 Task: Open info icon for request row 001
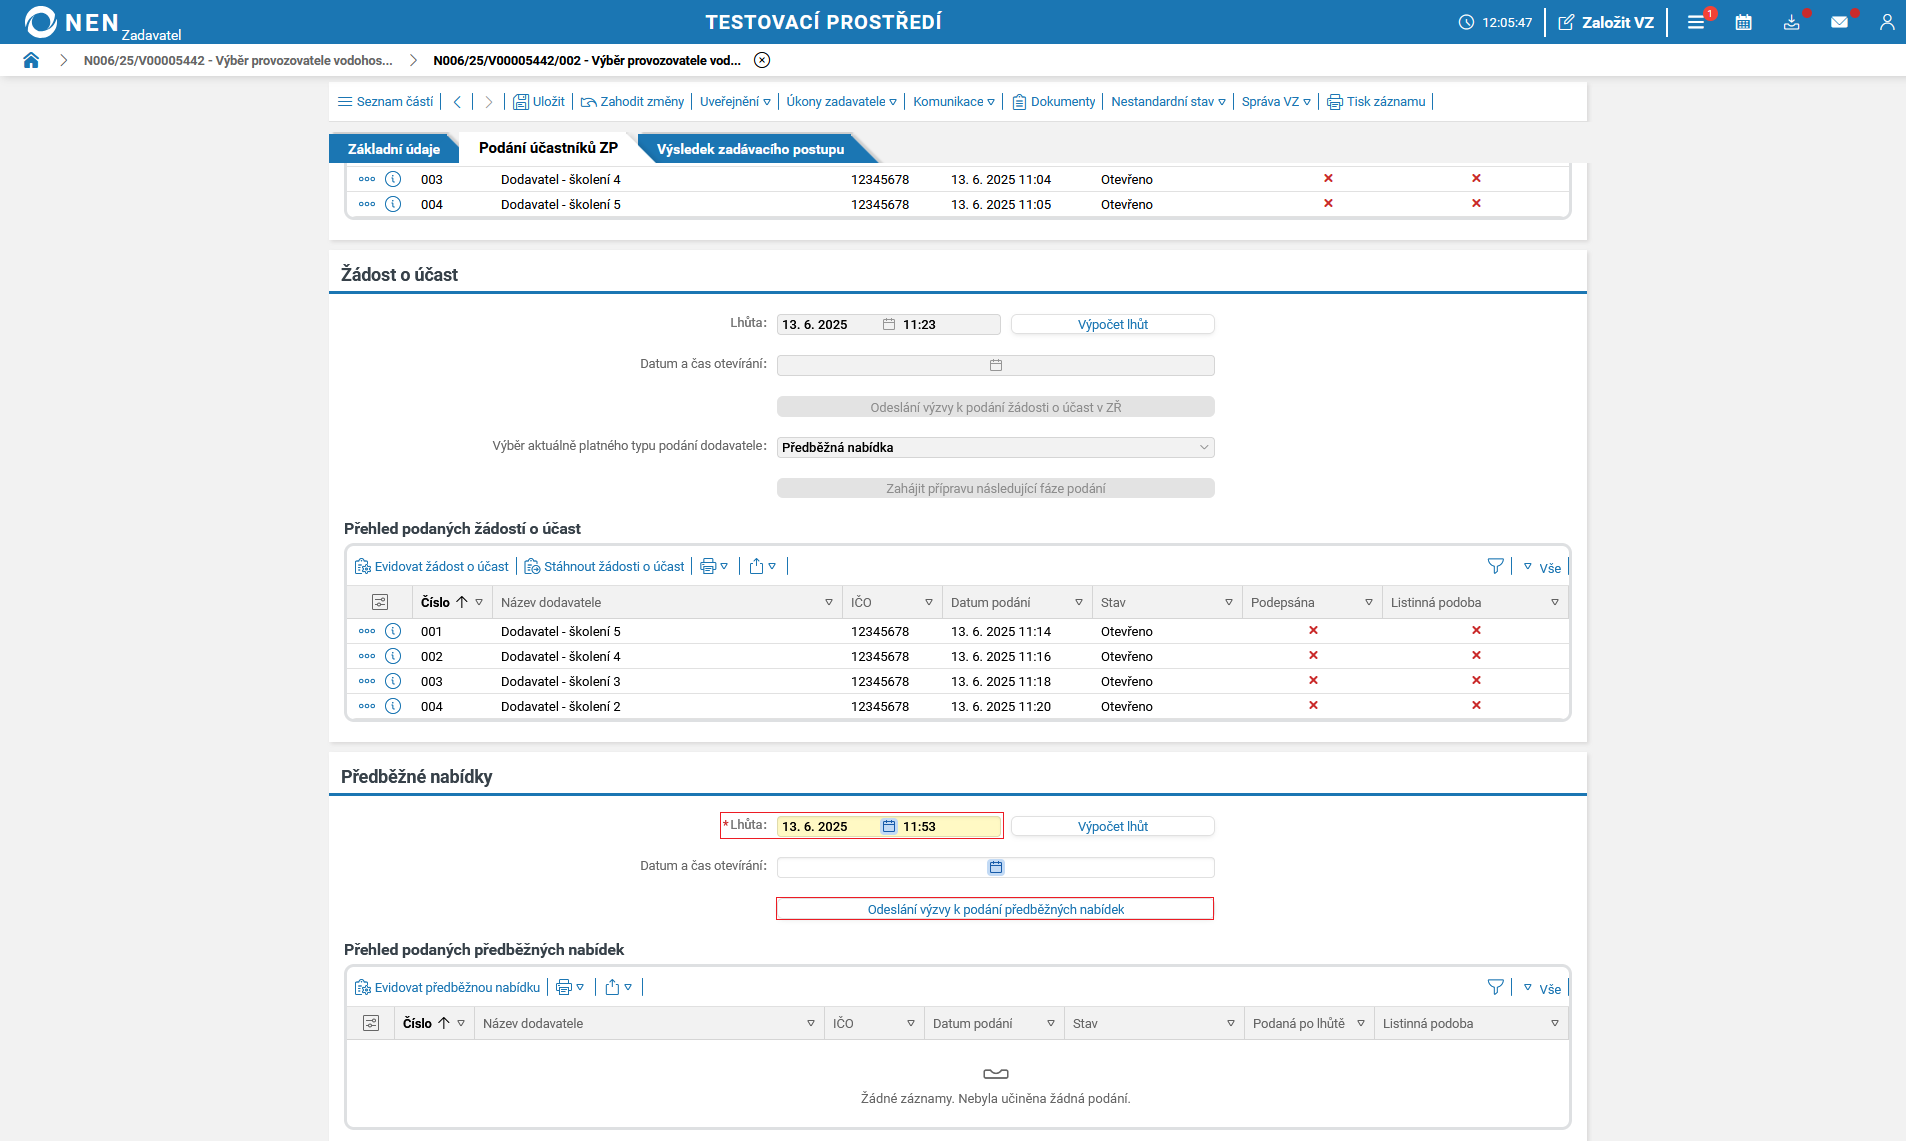click(x=393, y=631)
